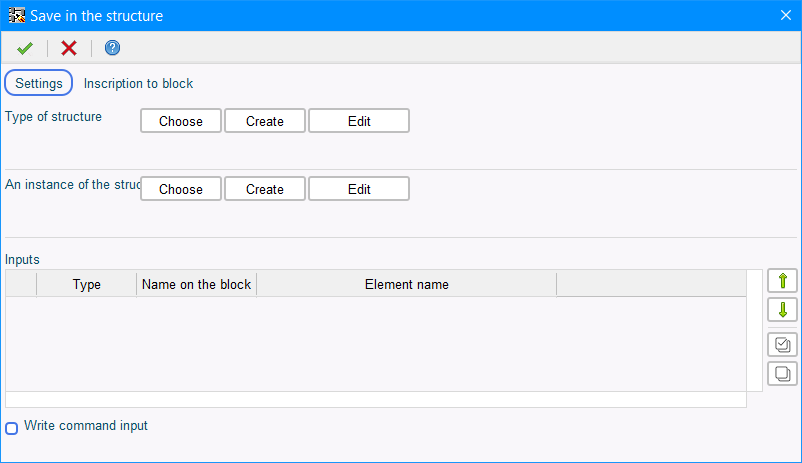Enable Write command input checkbox

pyautogui.click(x=11, y=428)
